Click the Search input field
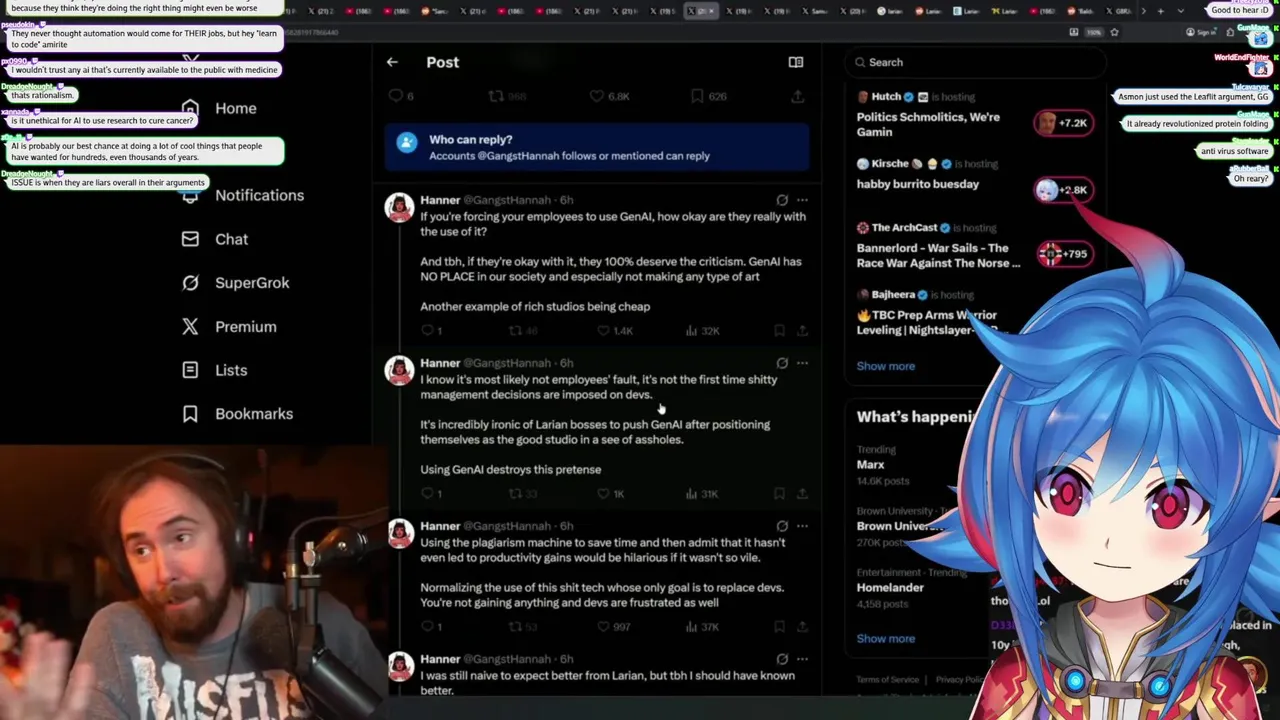The width and height of the screenshot is (1280, 720). pyautogui.click(x=975, y=62)
